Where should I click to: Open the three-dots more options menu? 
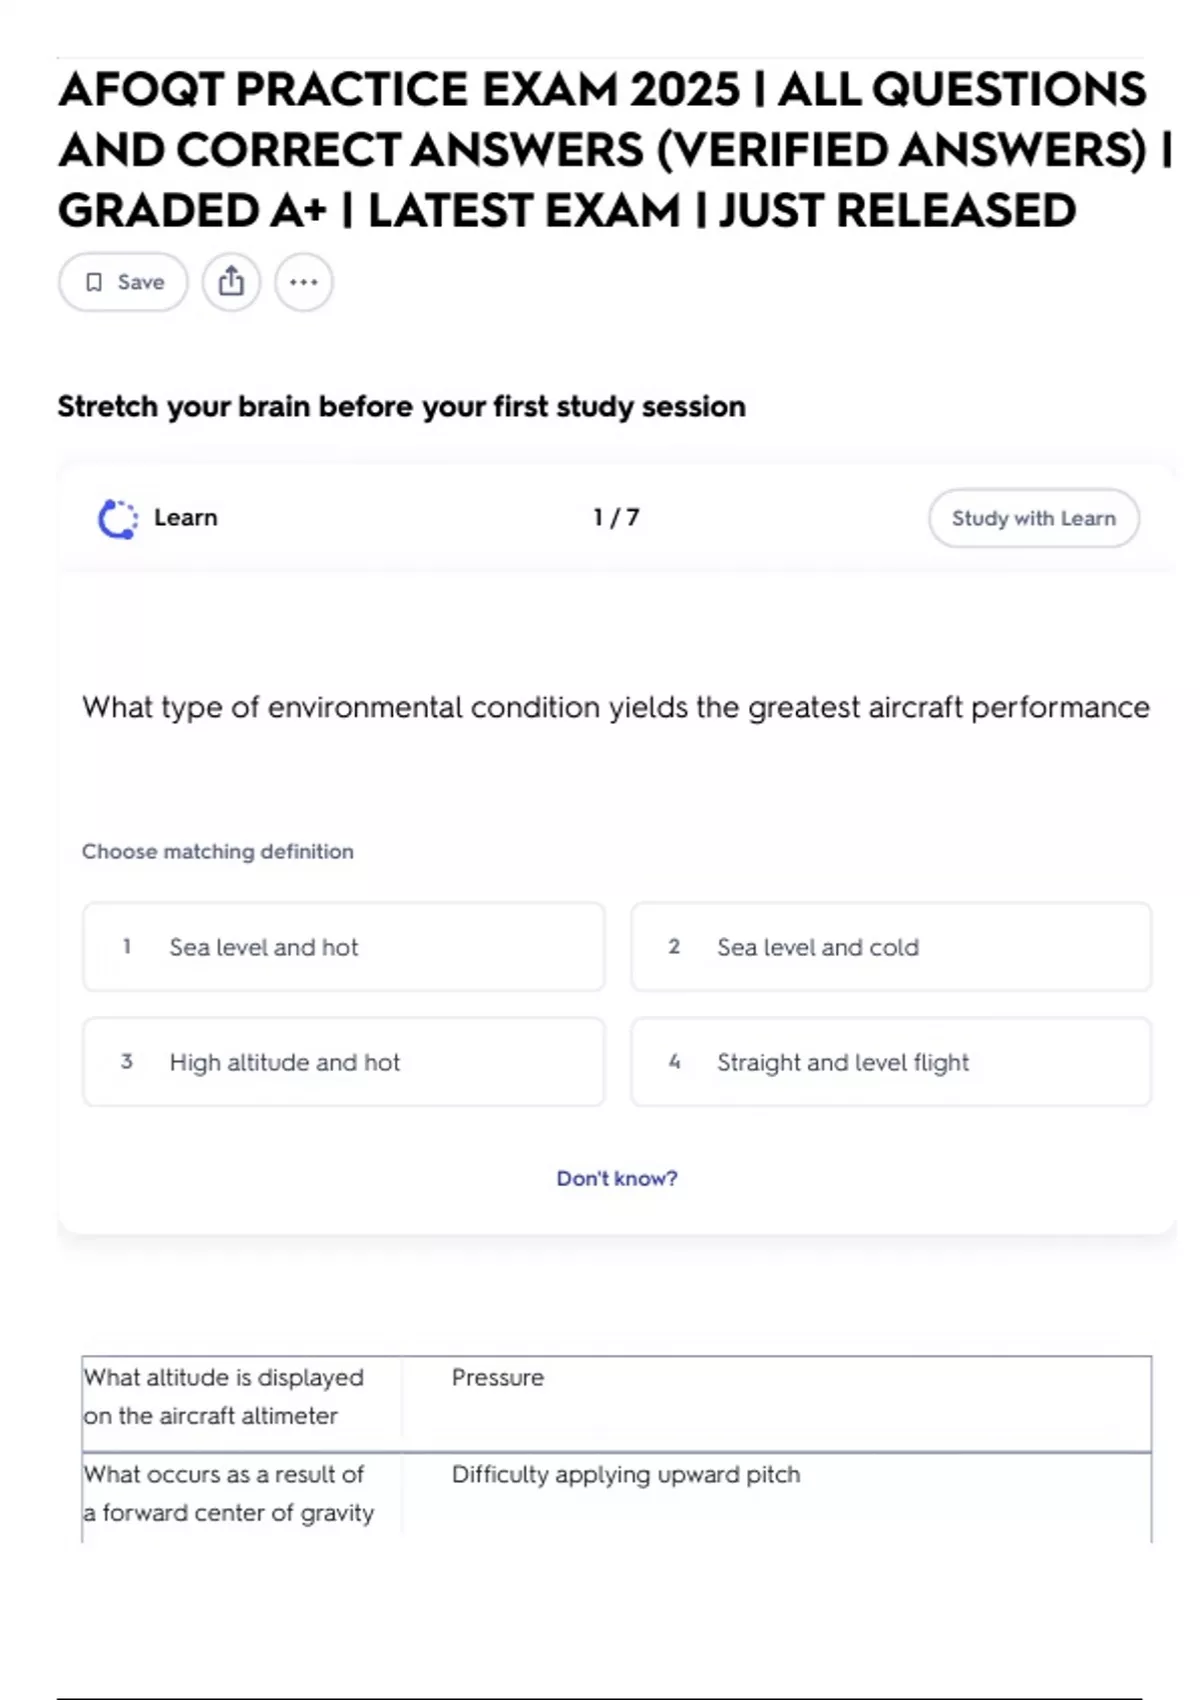tap(304, 282)
